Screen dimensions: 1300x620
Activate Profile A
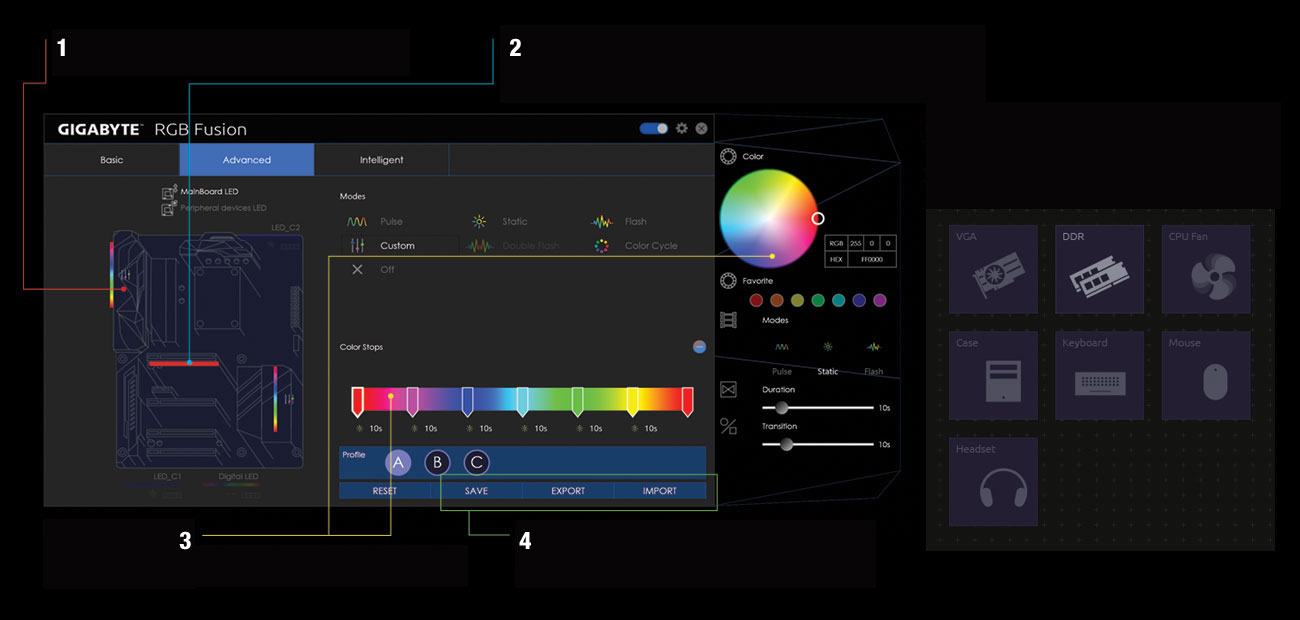pyautogui.click(x=398, y=462)
